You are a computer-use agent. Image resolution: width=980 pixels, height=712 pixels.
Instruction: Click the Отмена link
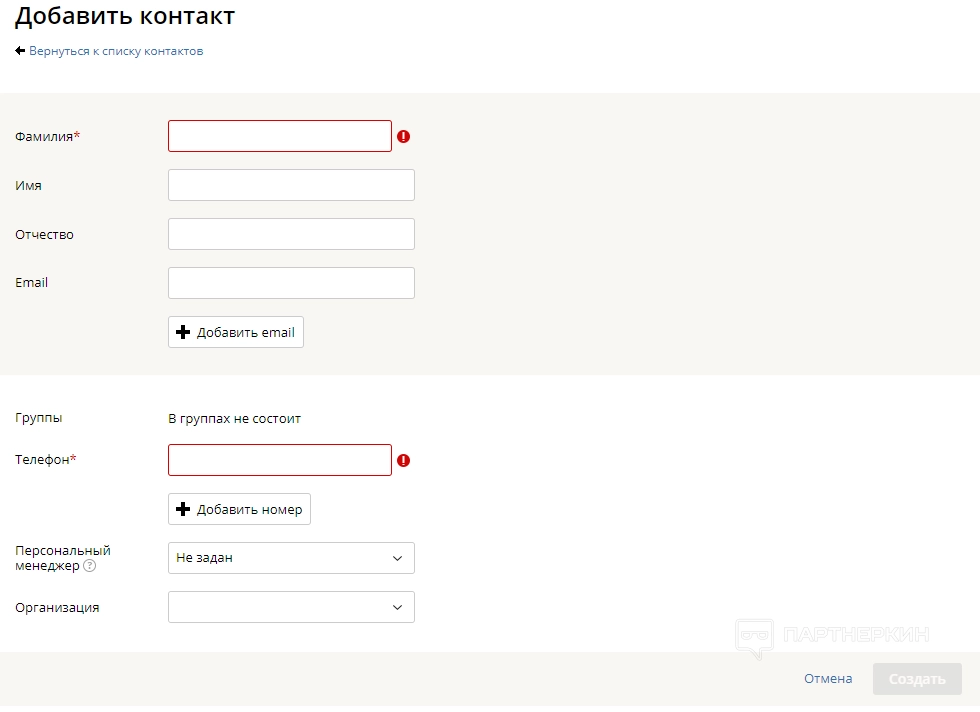pos(828,679)
